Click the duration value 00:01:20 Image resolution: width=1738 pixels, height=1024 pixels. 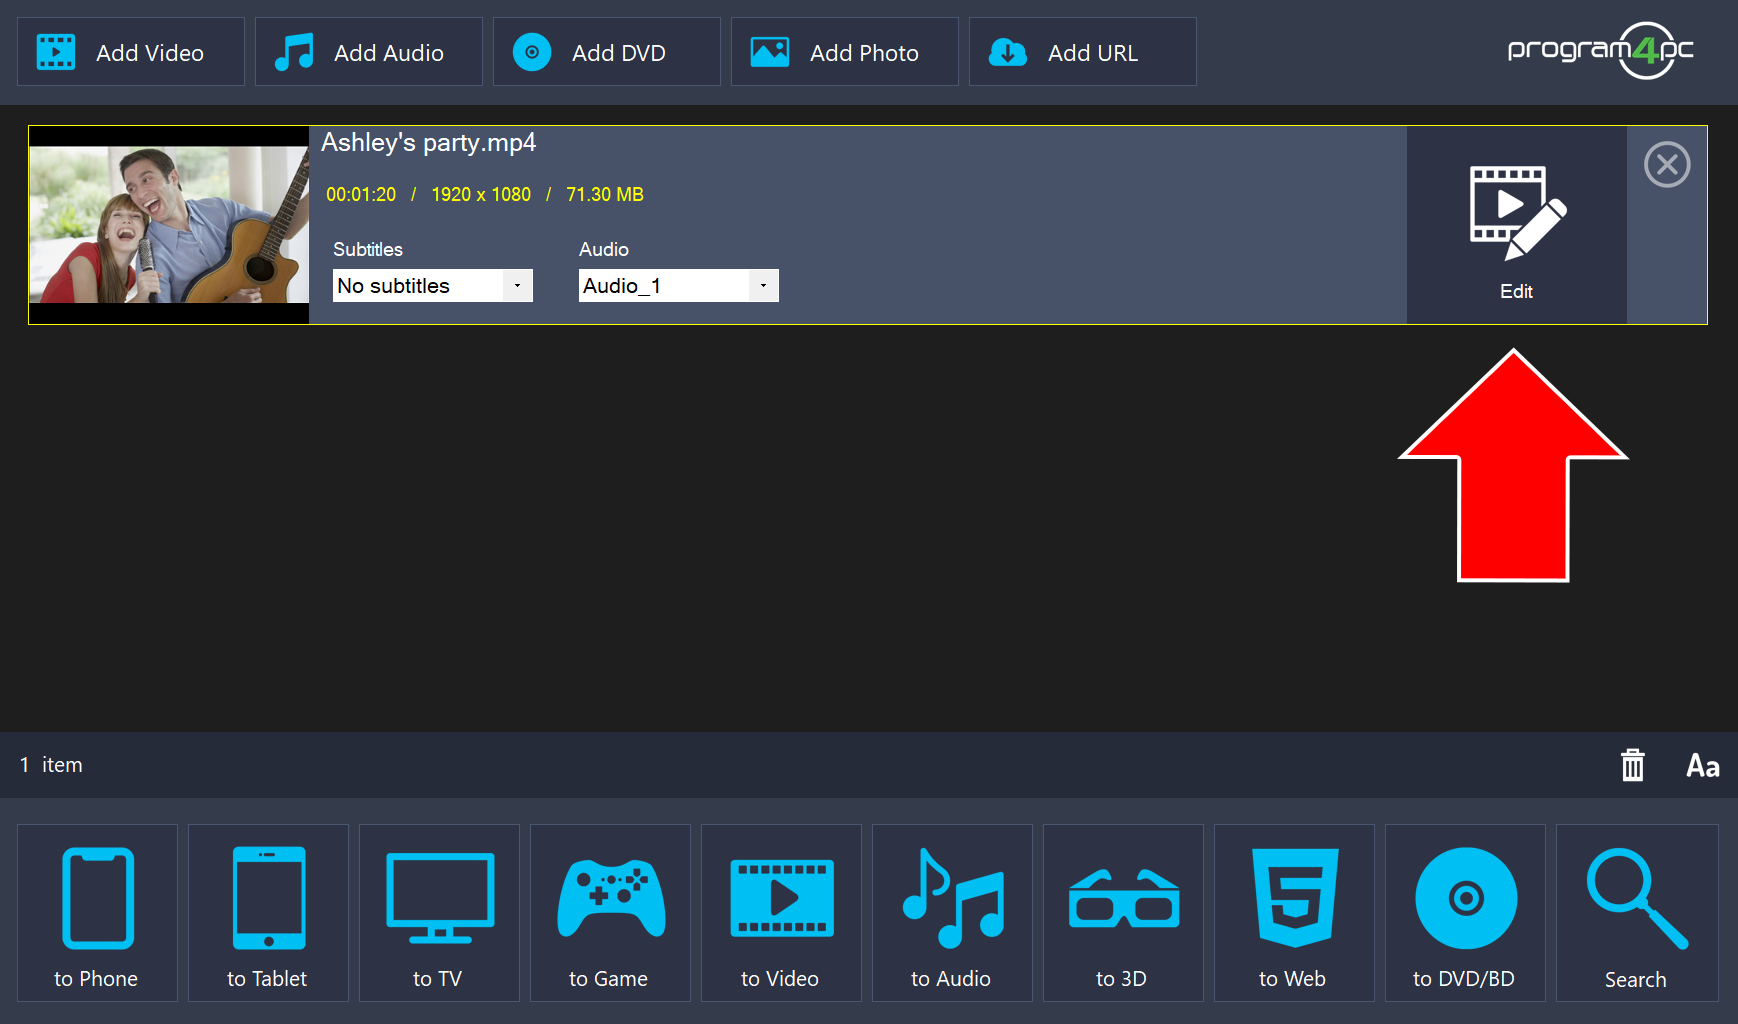point(361,195)
